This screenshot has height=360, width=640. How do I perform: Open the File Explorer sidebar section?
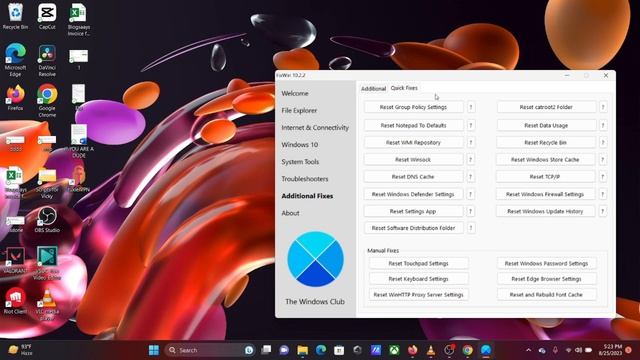(x=299, y=111)
